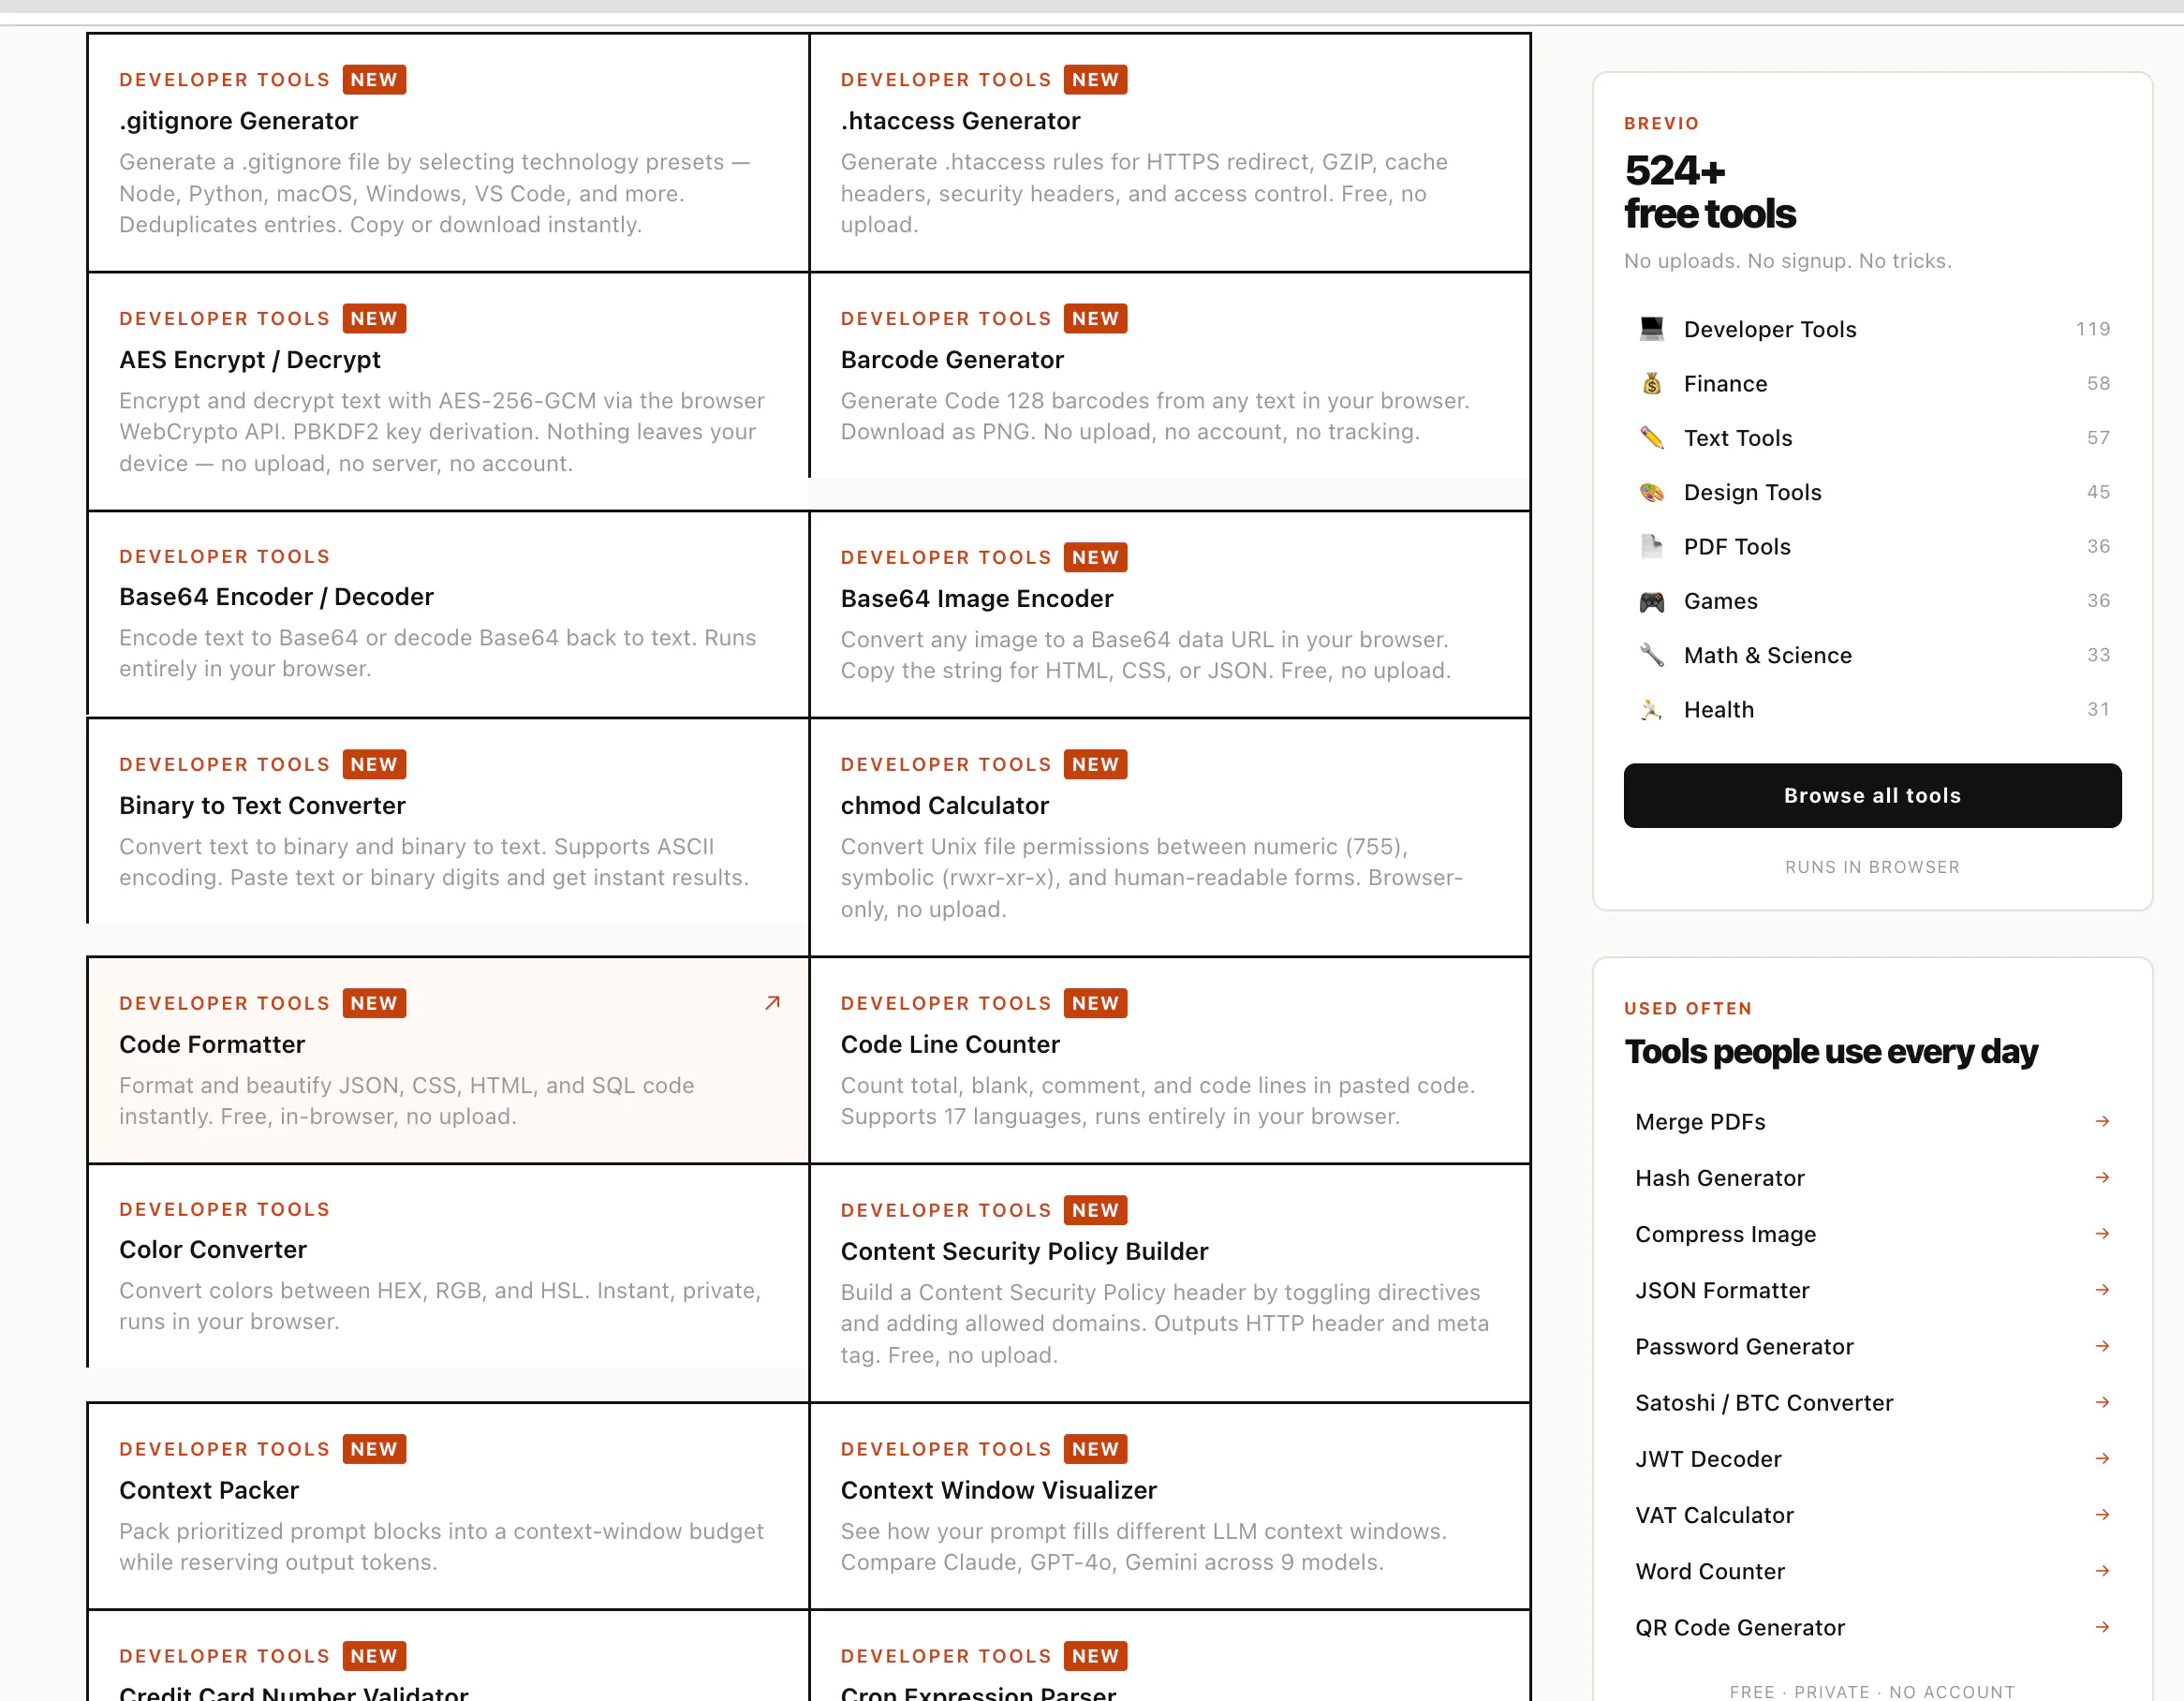Image resolution: width=2184 pixels, height=1701 pixels.
Task: Click the Finance money bag icon
Action: [1651, 383]
